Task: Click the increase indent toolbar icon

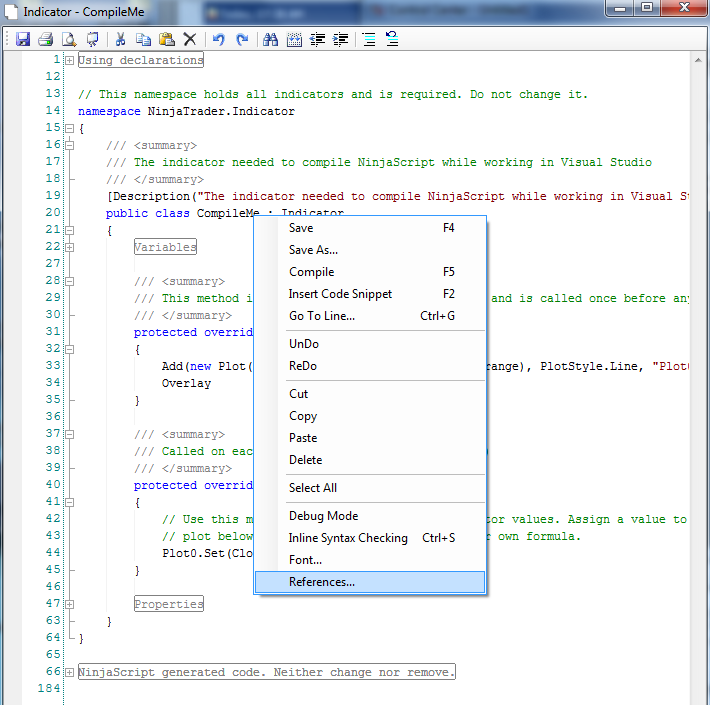Action: click(341, 39)
